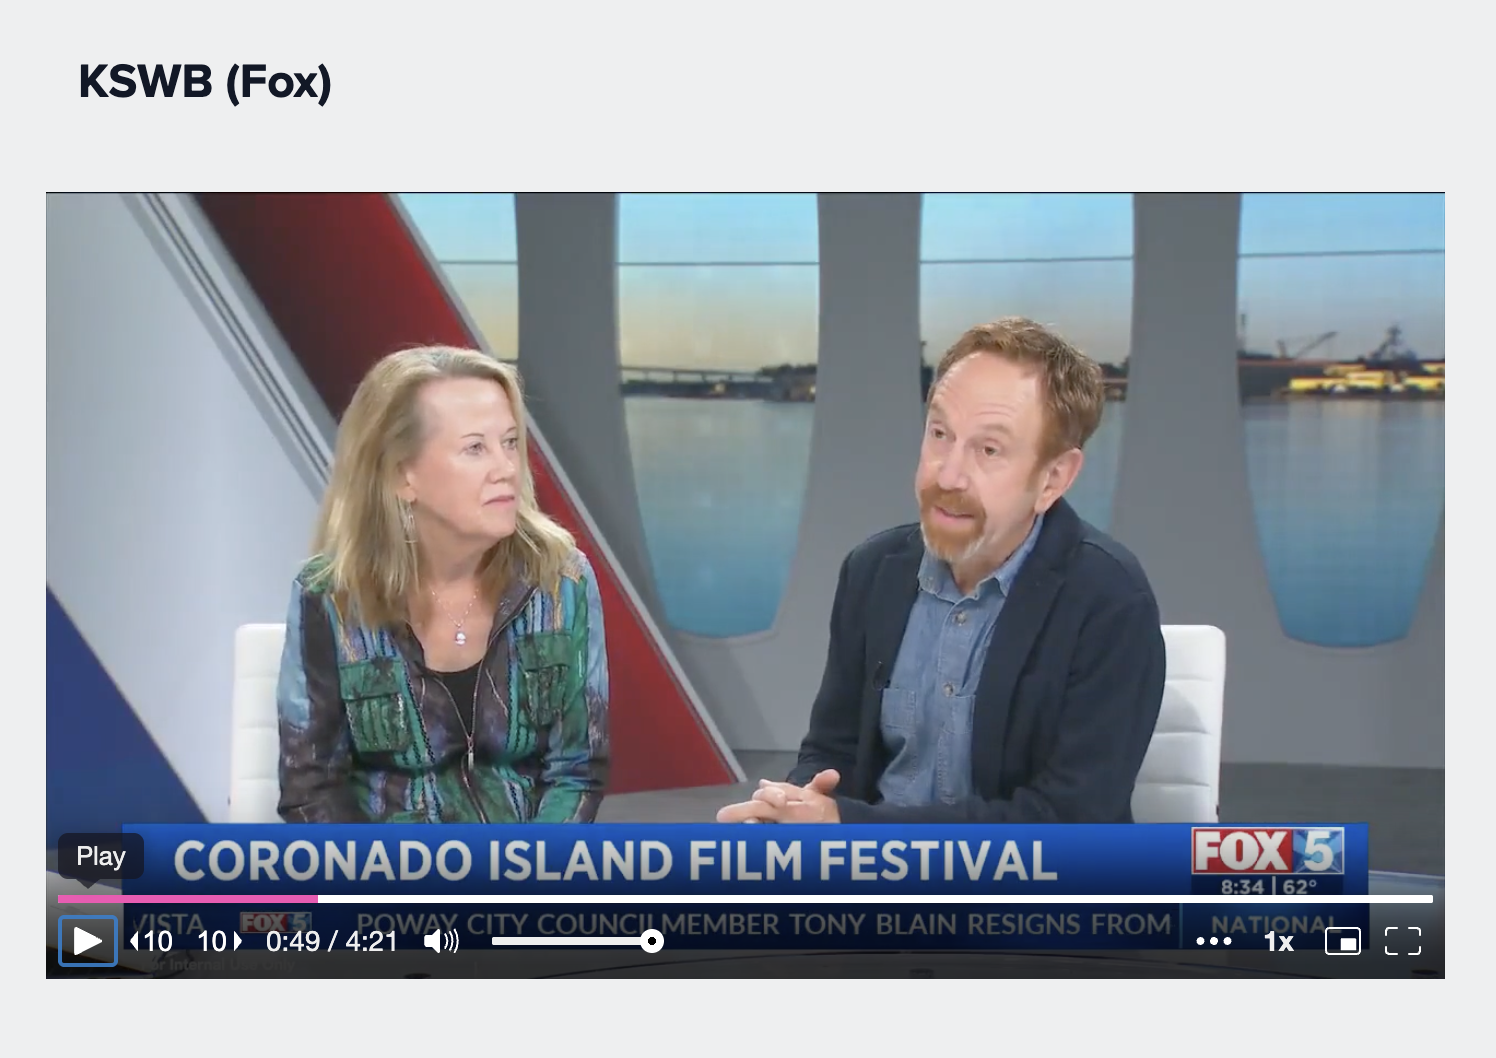Image resolution: width=1496 pixels, height=1058 pixels.
Task: Click the Poway City Council news ticker text
Action: click(763, 924)
